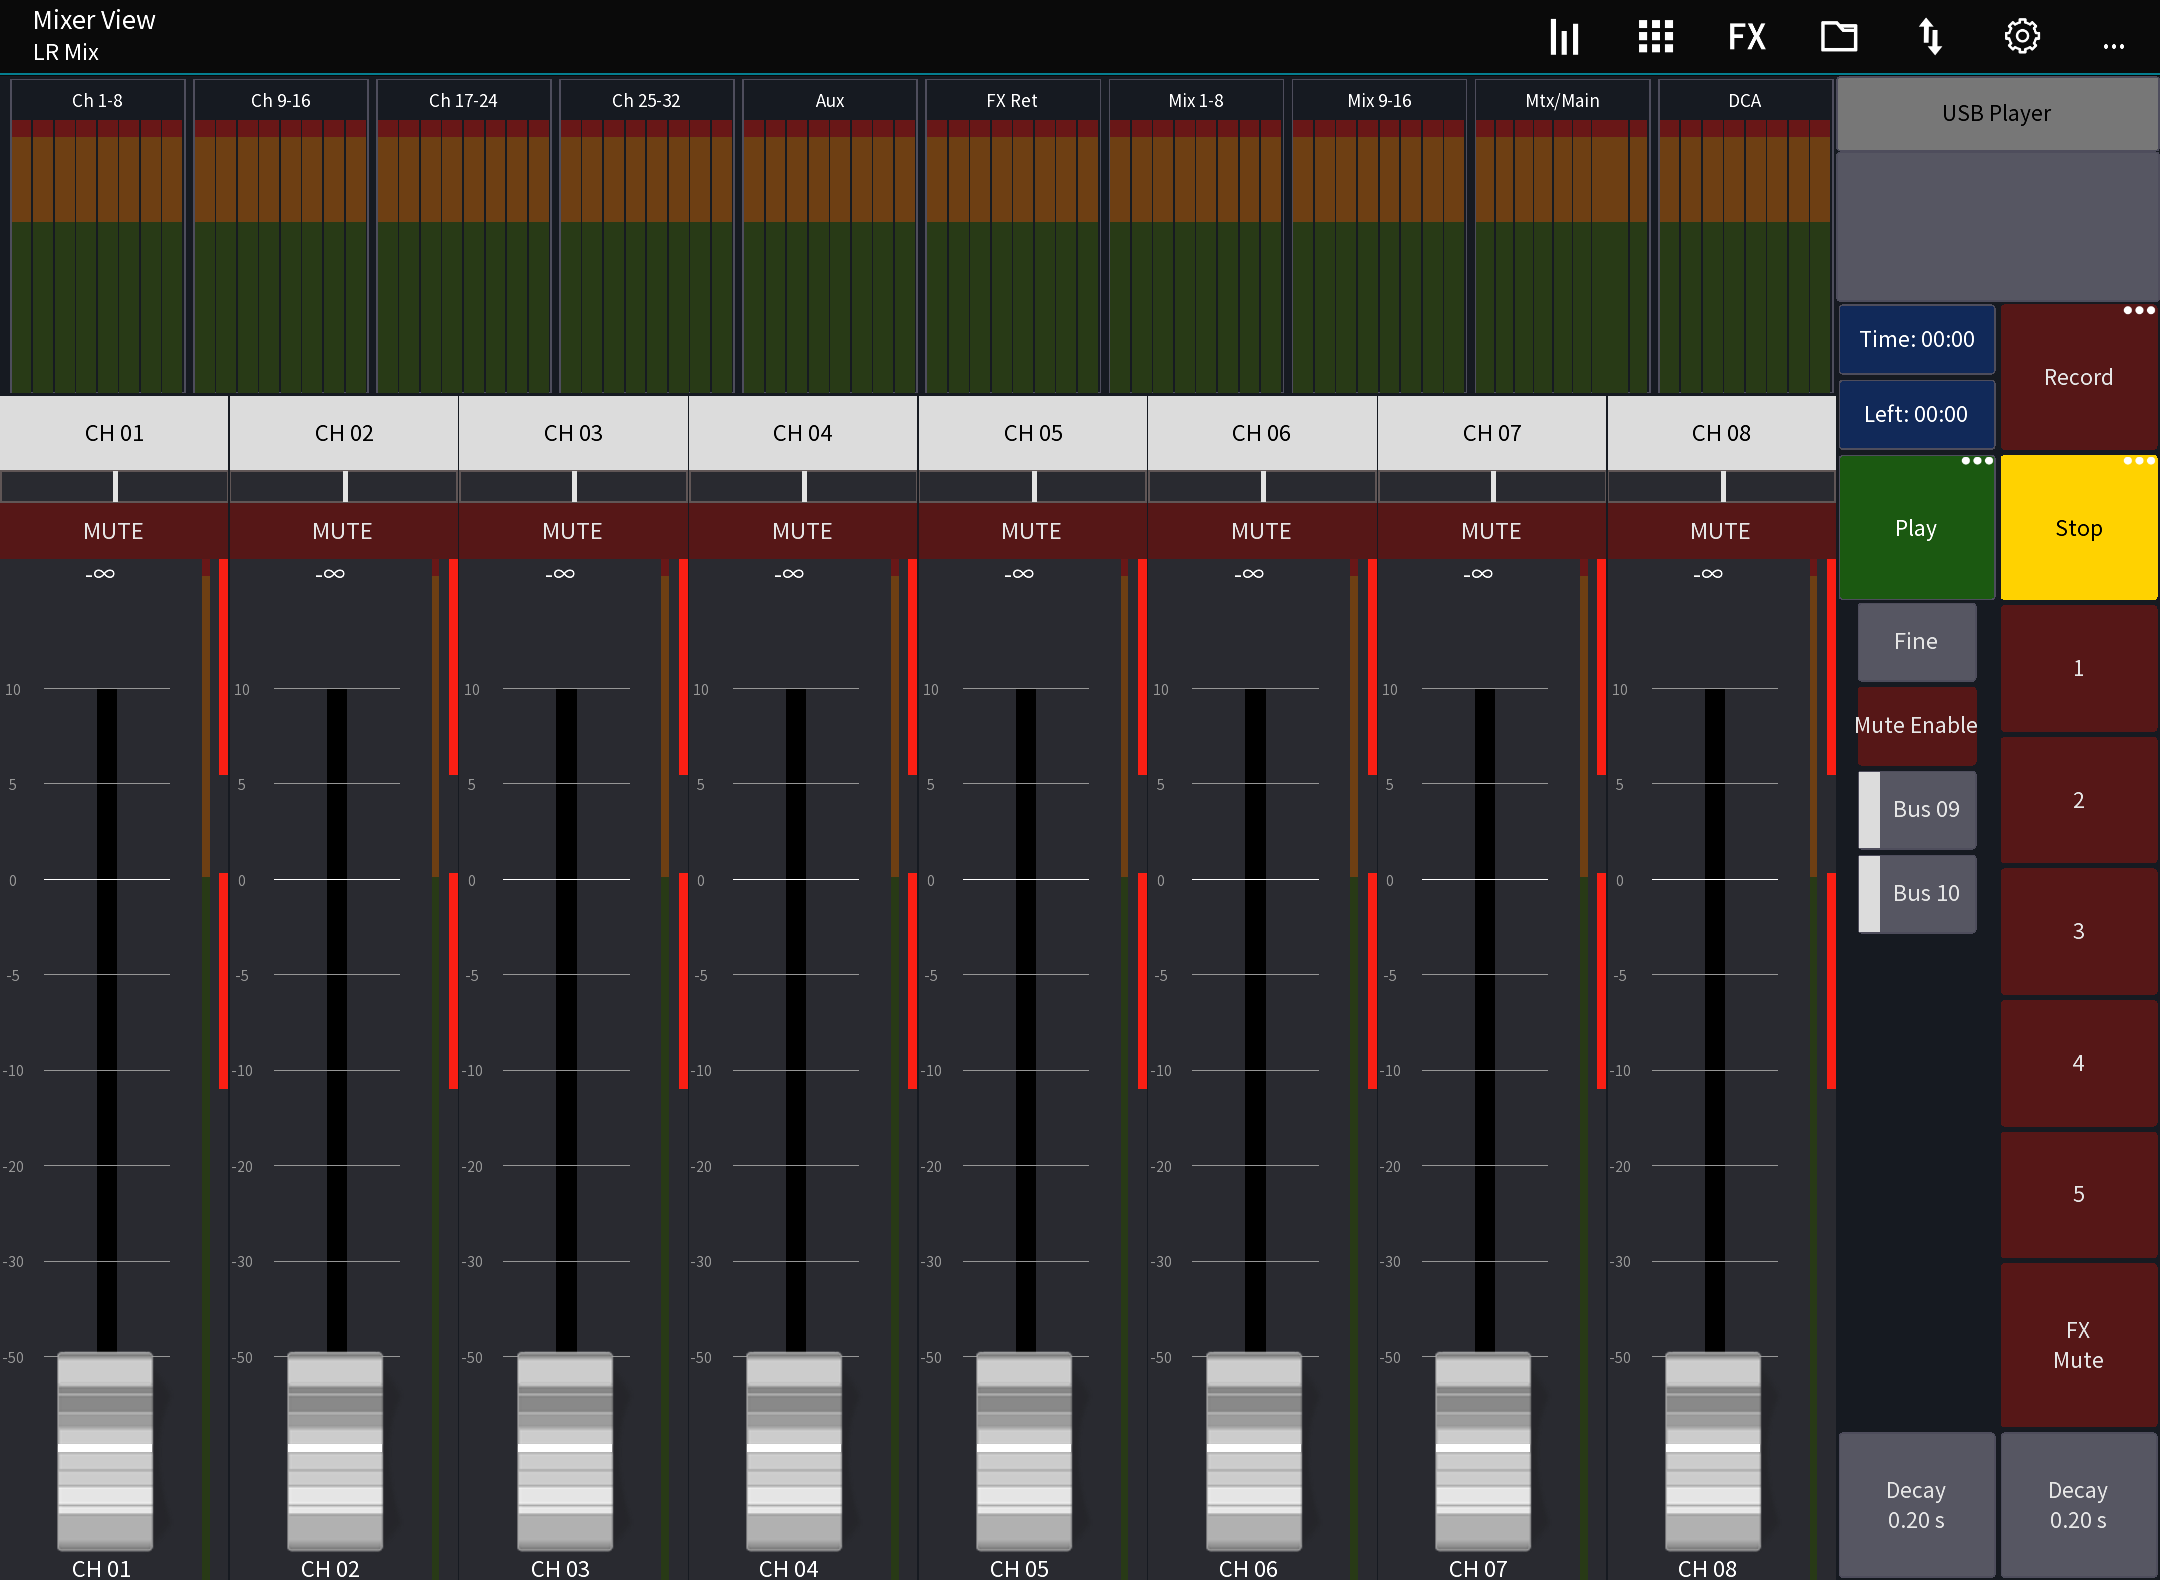Expand the Record panel options ellipsis
Viewport: 2160px width, 1580px height.
tap(2139, 311)
